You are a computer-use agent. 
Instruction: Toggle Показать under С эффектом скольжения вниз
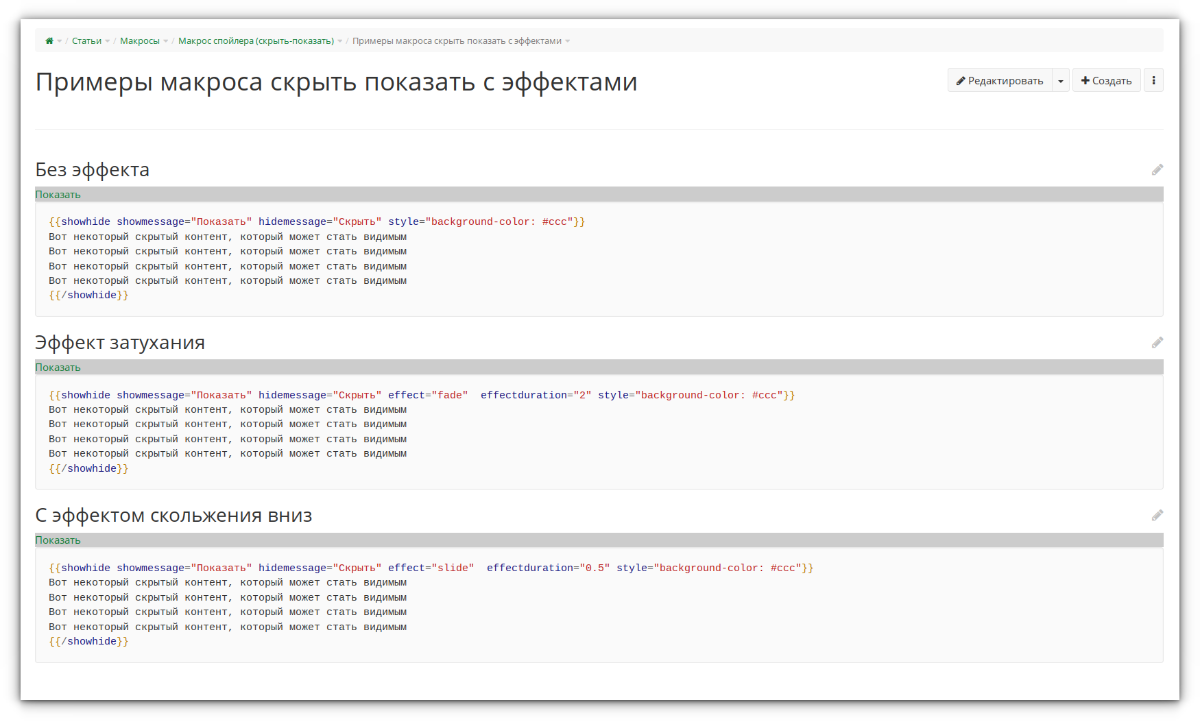point(58,540)
